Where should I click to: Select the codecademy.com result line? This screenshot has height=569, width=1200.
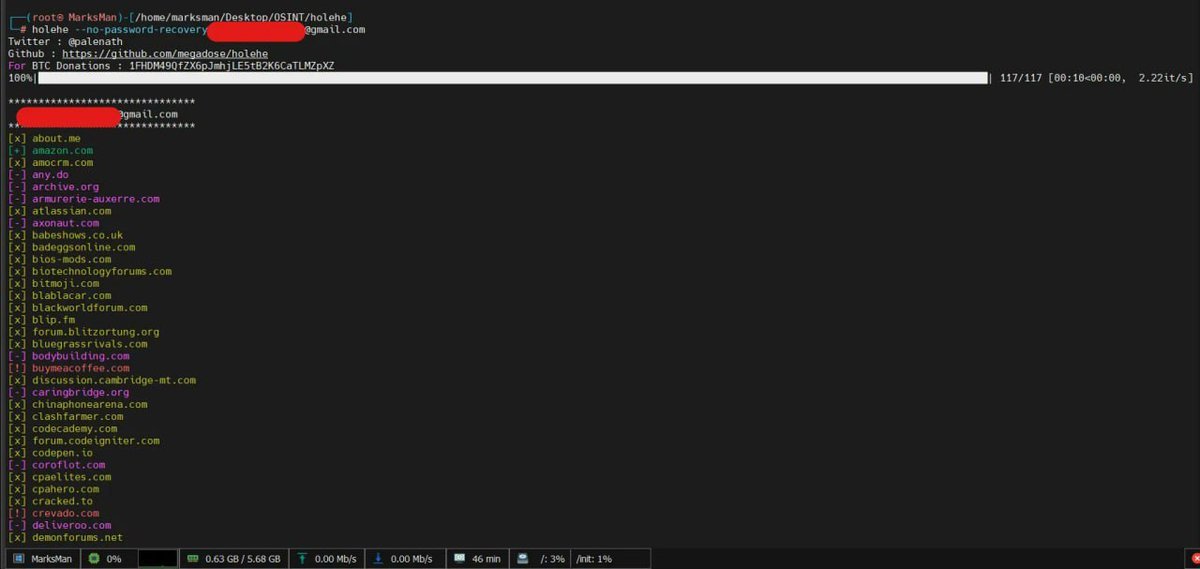click(62, 428)
